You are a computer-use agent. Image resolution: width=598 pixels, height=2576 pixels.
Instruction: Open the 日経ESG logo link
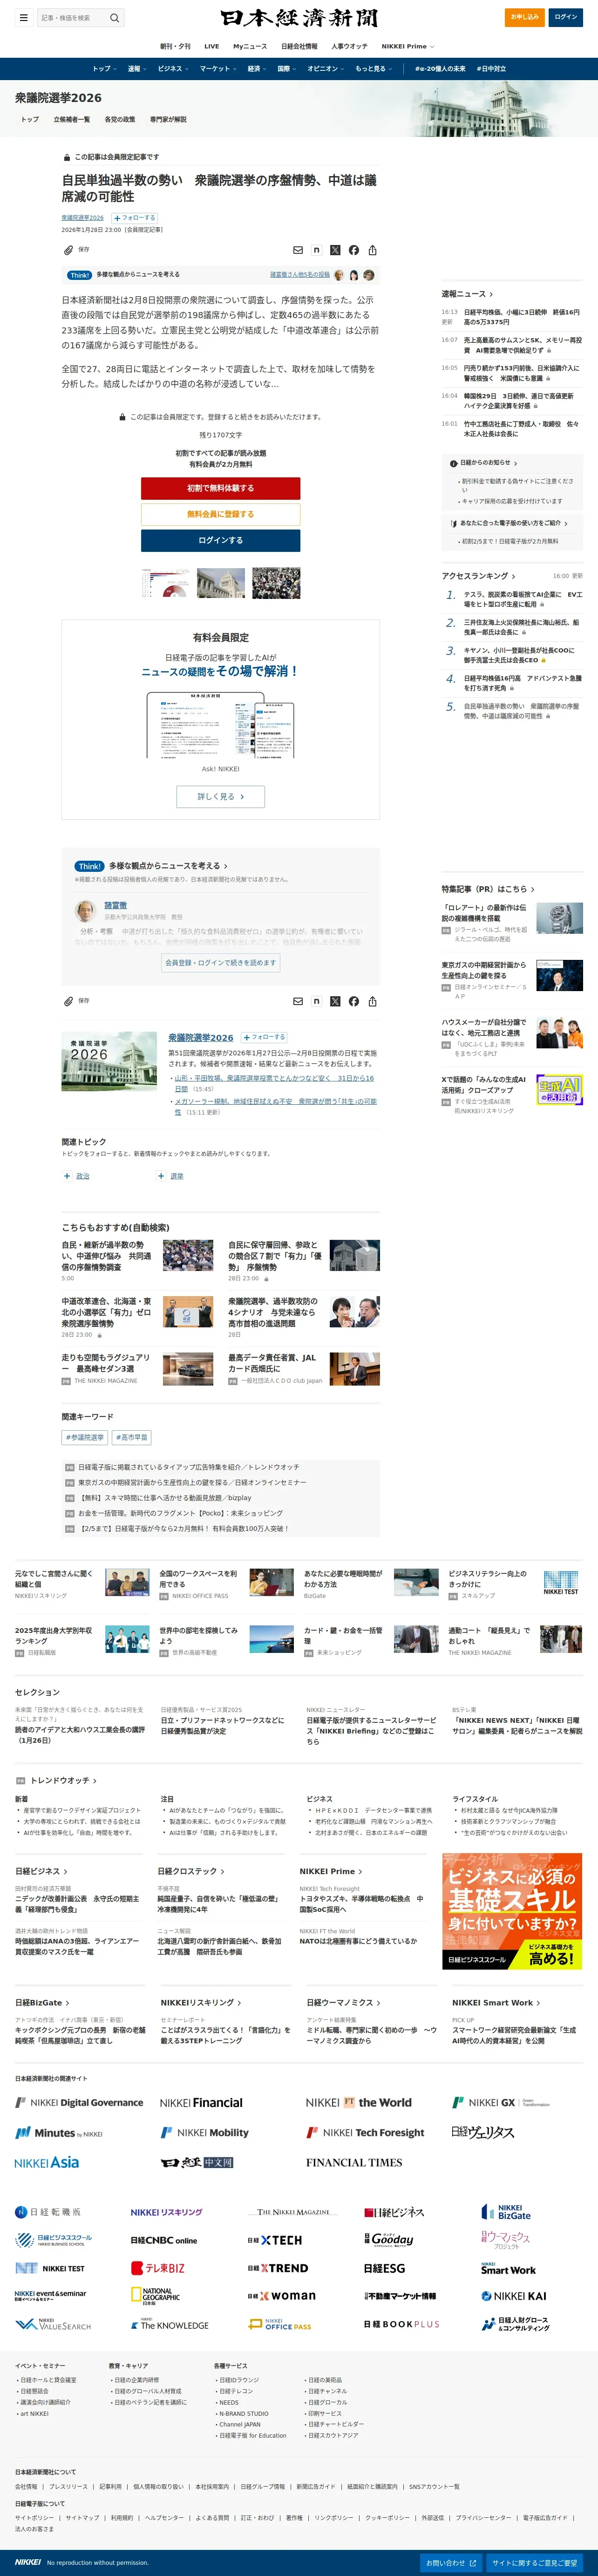coord(384,2268)
